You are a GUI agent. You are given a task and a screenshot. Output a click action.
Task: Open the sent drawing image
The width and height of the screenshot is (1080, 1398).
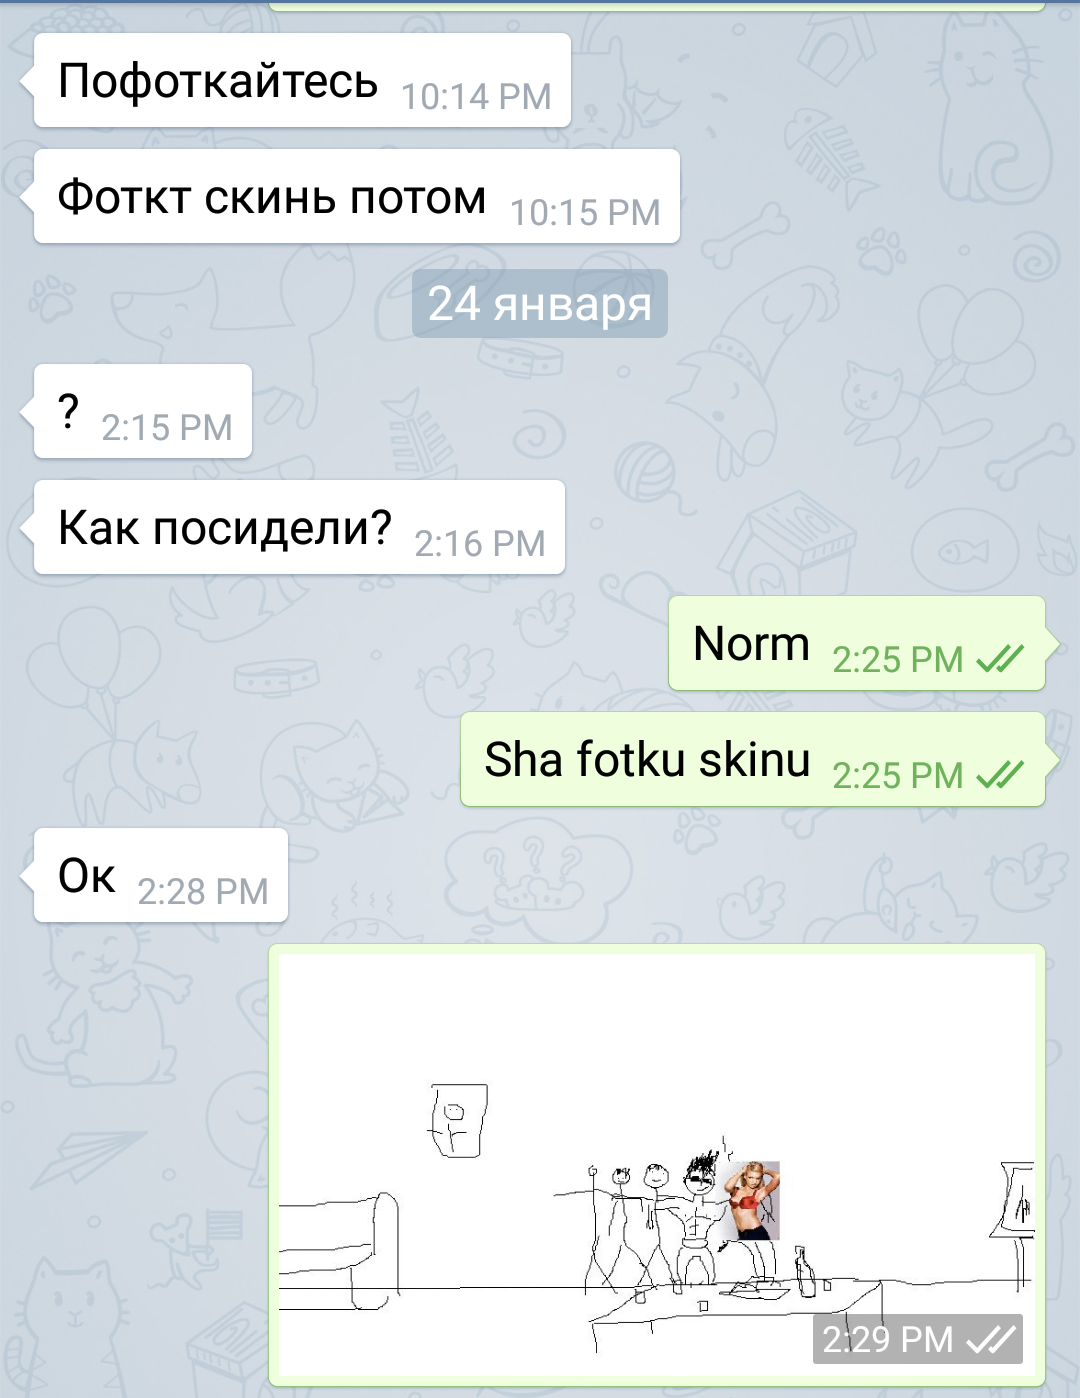point(657,1164)
